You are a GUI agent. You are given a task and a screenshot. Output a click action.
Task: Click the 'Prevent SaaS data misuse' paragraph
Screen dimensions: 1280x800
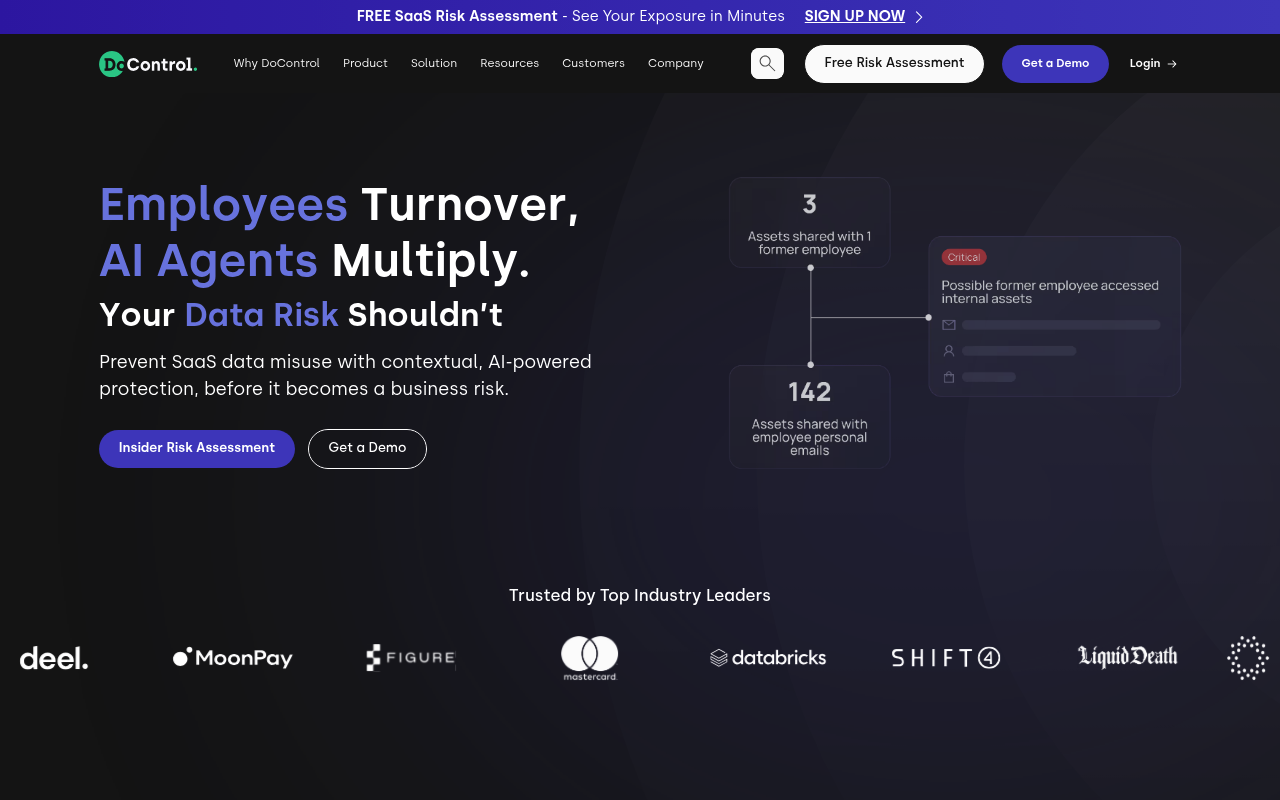(x=345, y=375)
